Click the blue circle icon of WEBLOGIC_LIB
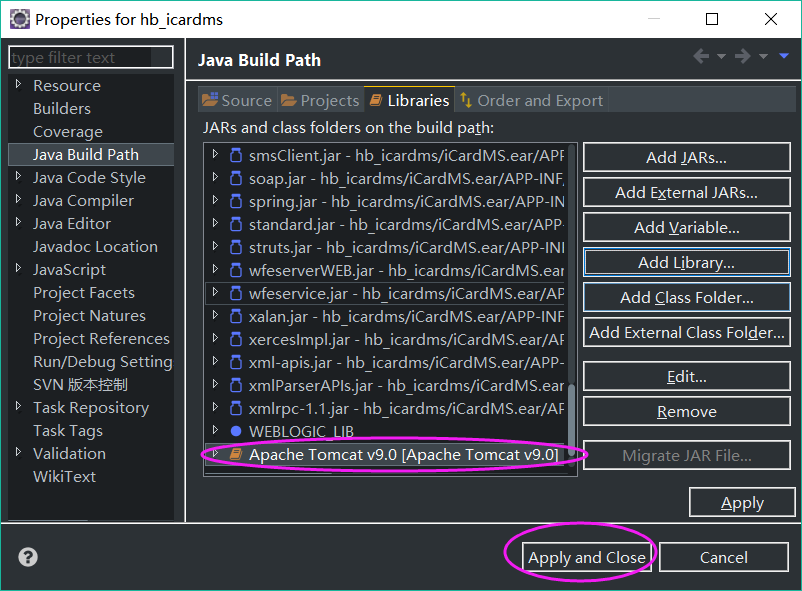 (x=236, y=431)
